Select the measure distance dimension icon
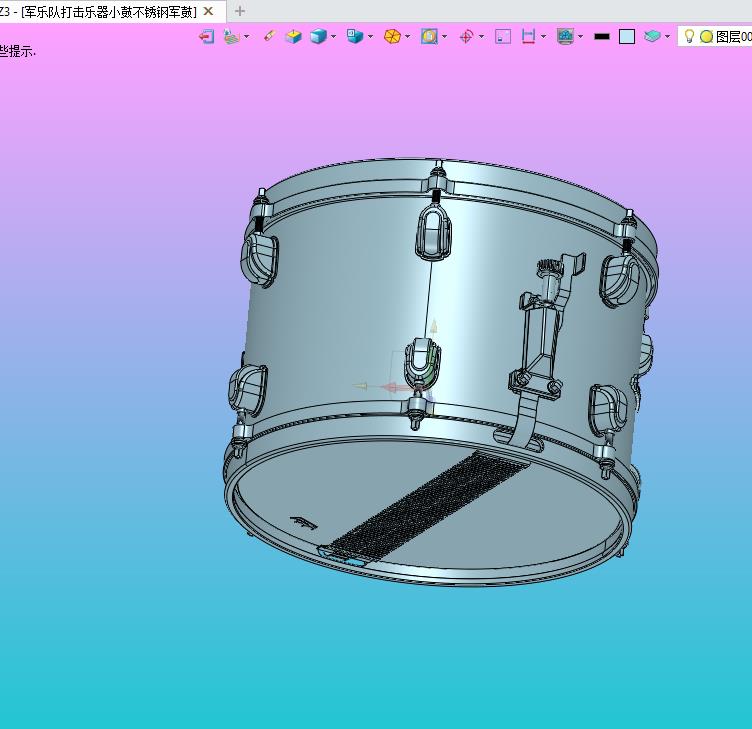The image size is (752, 729). tap(528, 36)
